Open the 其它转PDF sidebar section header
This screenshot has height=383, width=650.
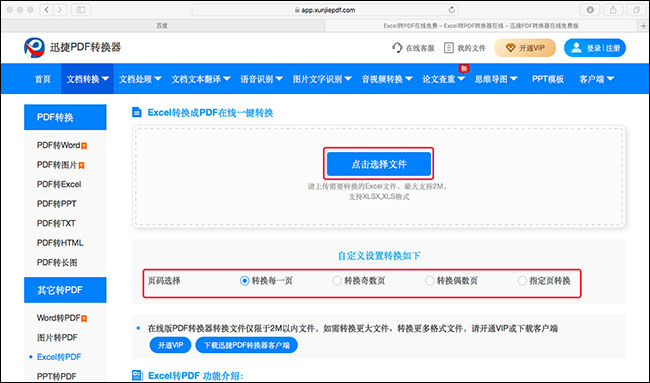65,290
